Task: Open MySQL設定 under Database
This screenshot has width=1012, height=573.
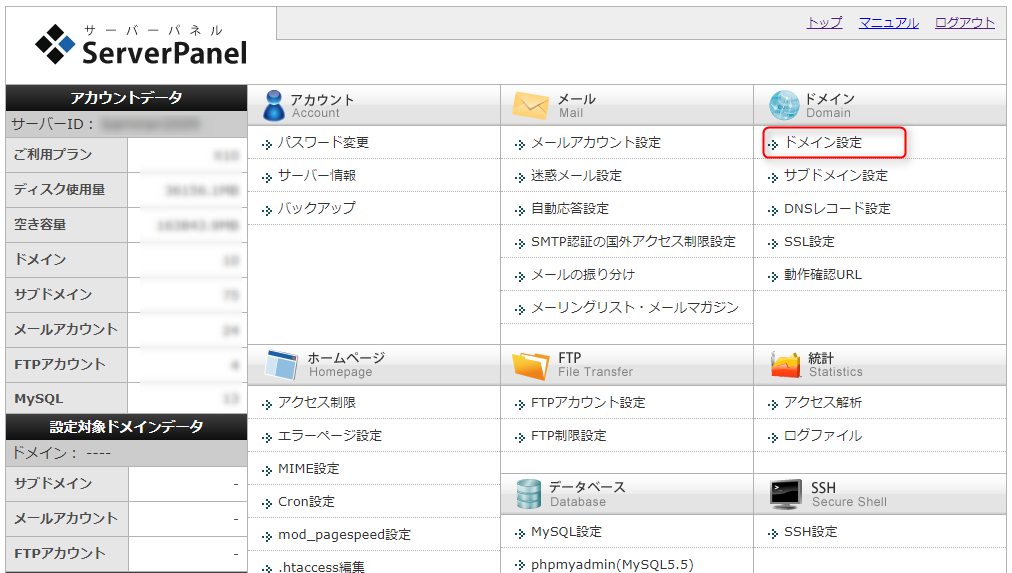Action: pyautogui.click(x=566, y=532)
